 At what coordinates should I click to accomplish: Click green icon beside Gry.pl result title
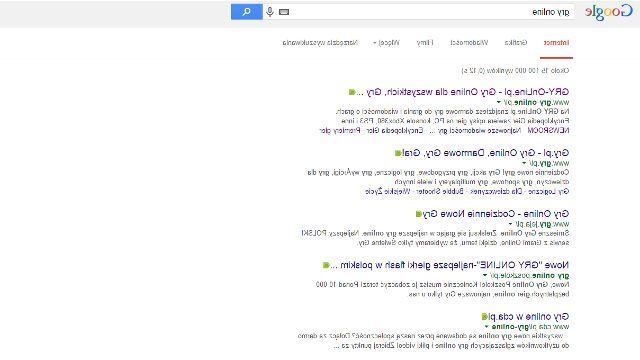(x=398, y=153)
